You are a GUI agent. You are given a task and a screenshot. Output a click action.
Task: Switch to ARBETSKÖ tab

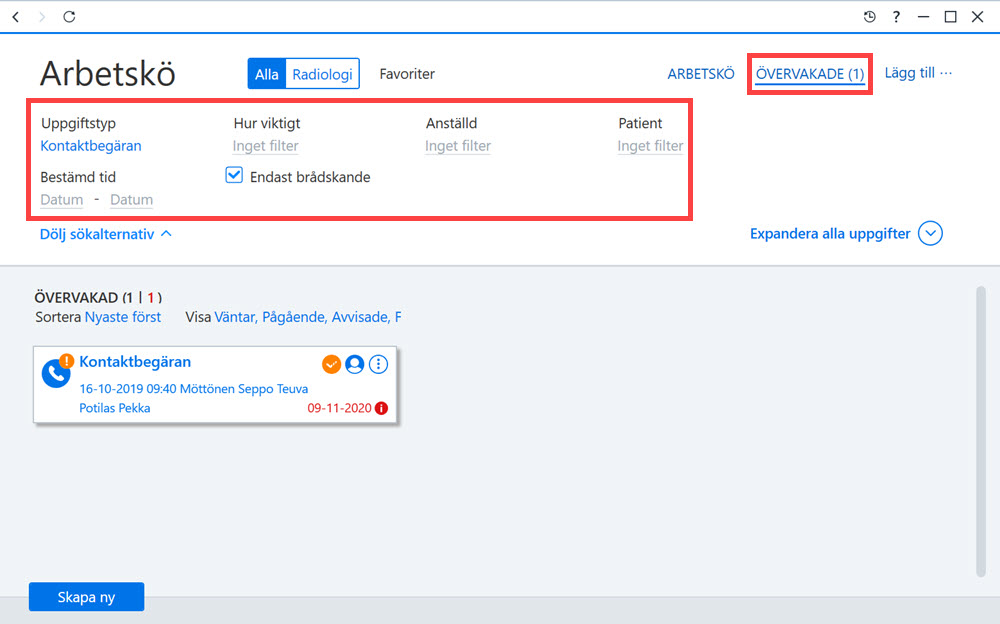coord(701,74)
